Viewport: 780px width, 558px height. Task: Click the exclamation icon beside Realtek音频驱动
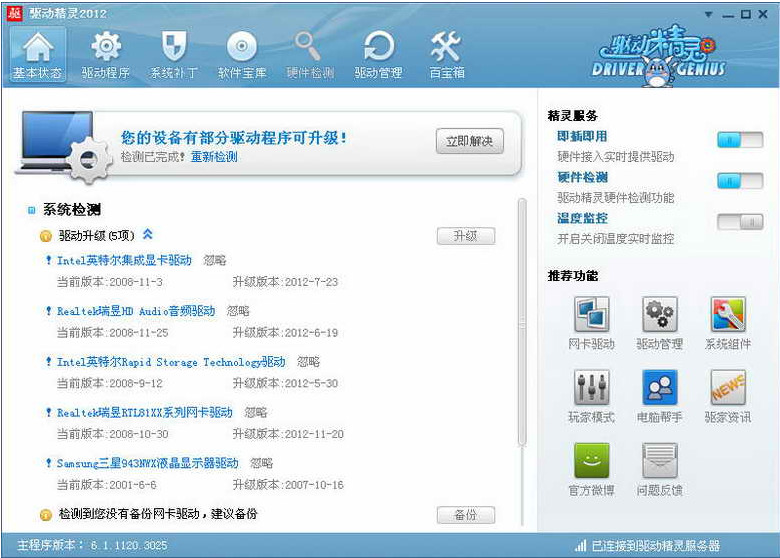[x=48, y=311]
